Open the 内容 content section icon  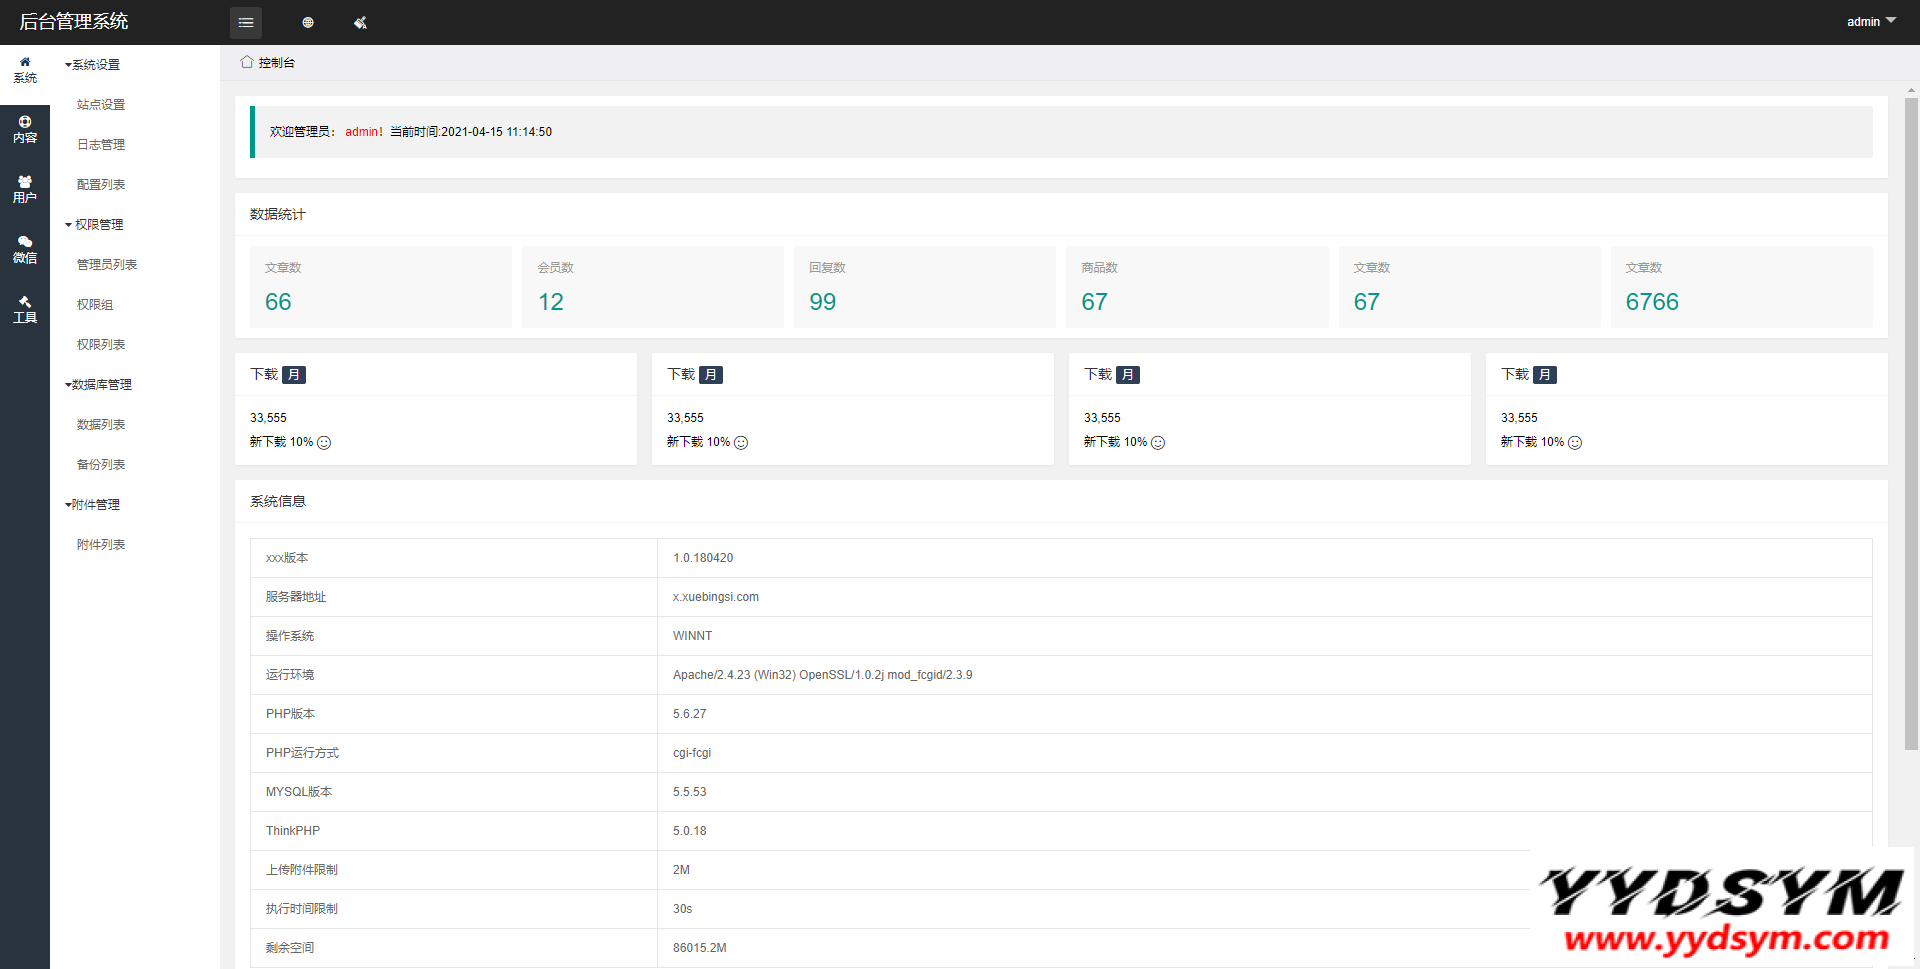coord(25,130)
